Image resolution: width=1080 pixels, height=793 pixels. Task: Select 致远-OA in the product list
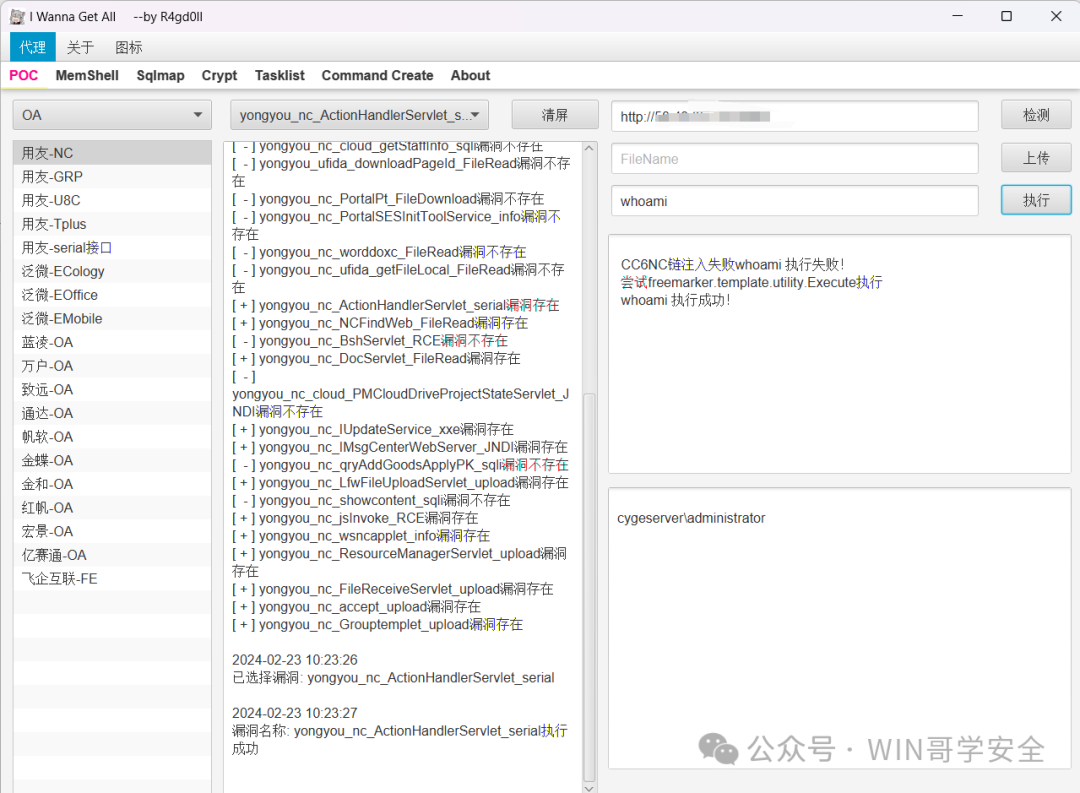pos(112,390)
